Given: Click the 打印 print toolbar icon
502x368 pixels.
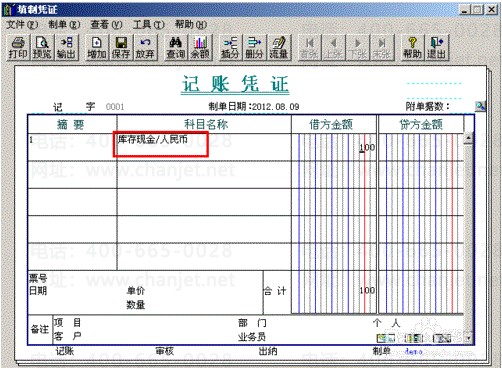Looking at the screenshot, I should [x=18, y=47].
